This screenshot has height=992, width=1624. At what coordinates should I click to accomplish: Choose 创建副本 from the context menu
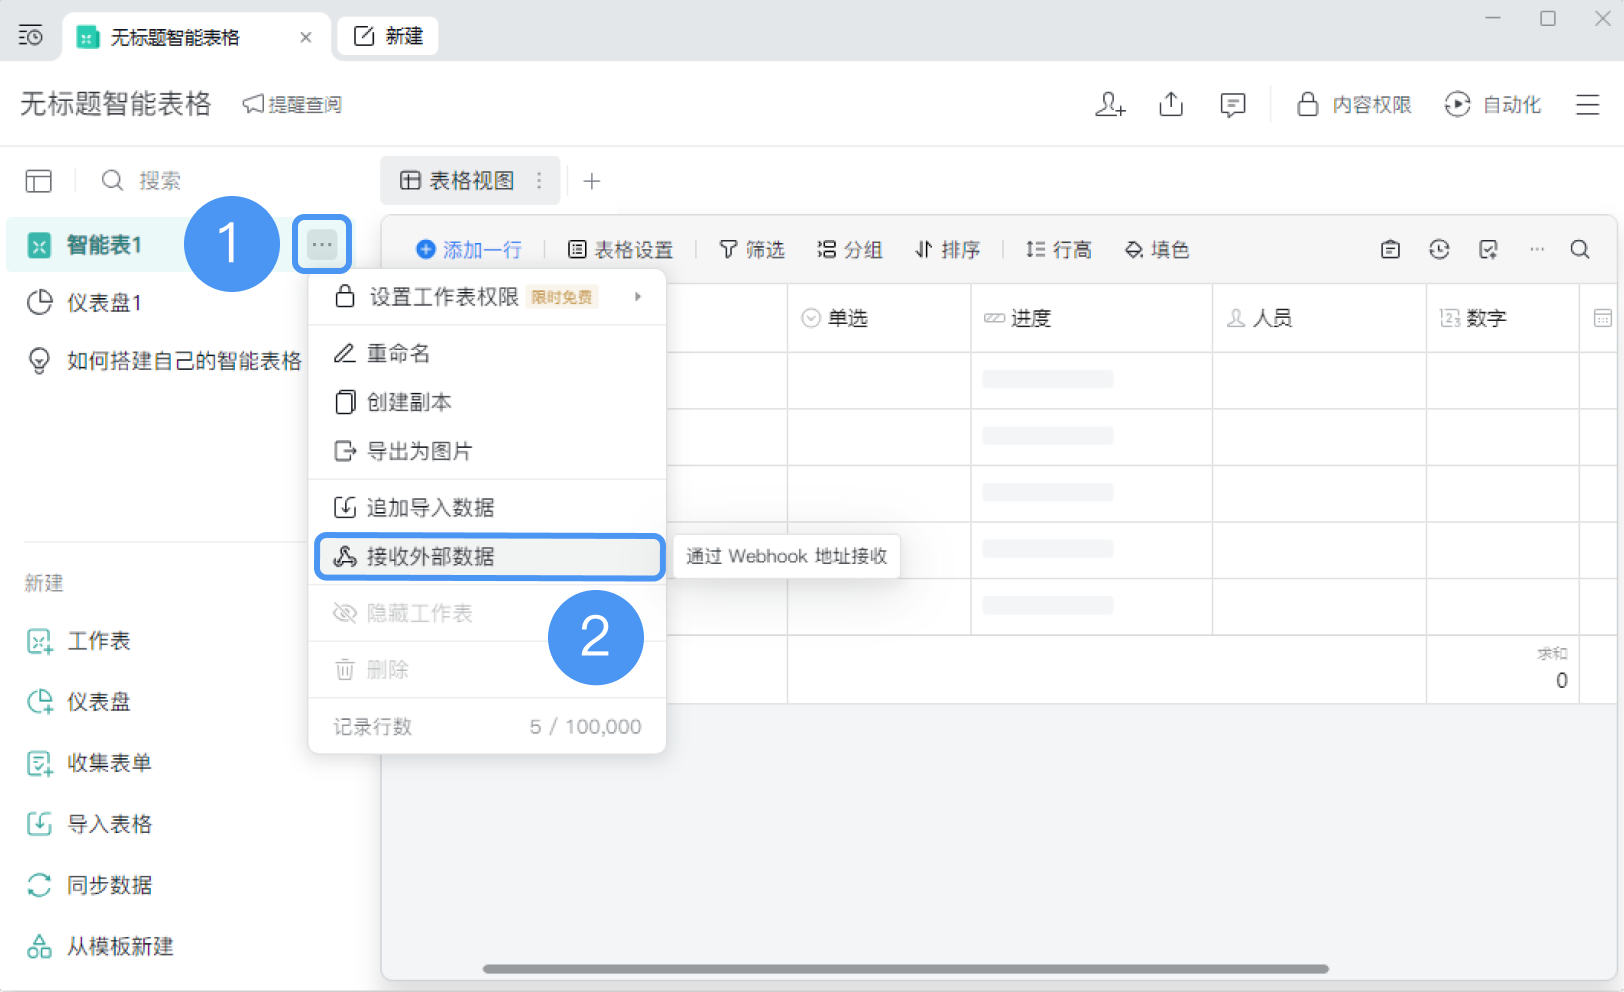coord(487,402)
